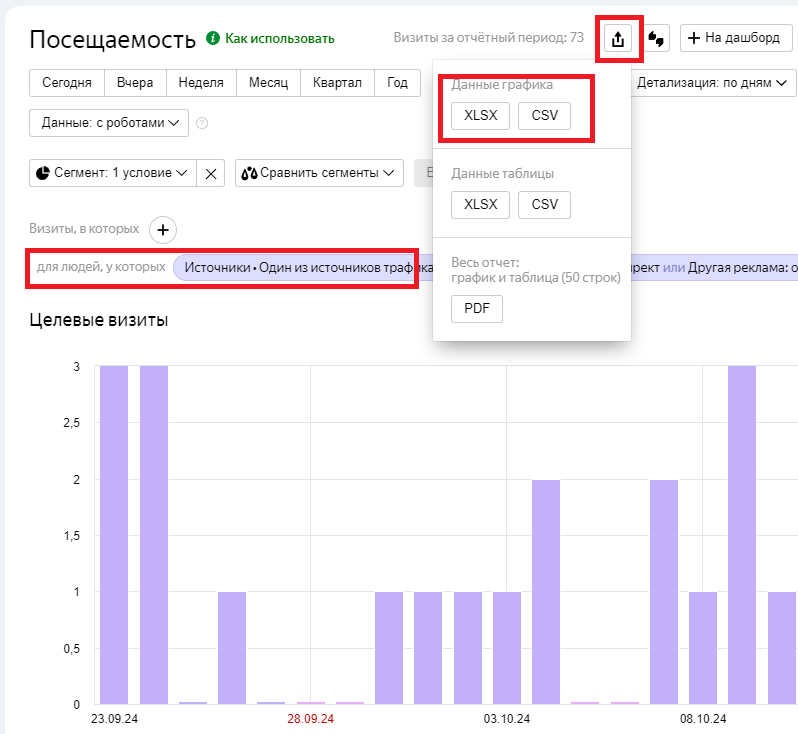Click the thumbs feedback icon
The image size is (798, 734).
point(656,39)
